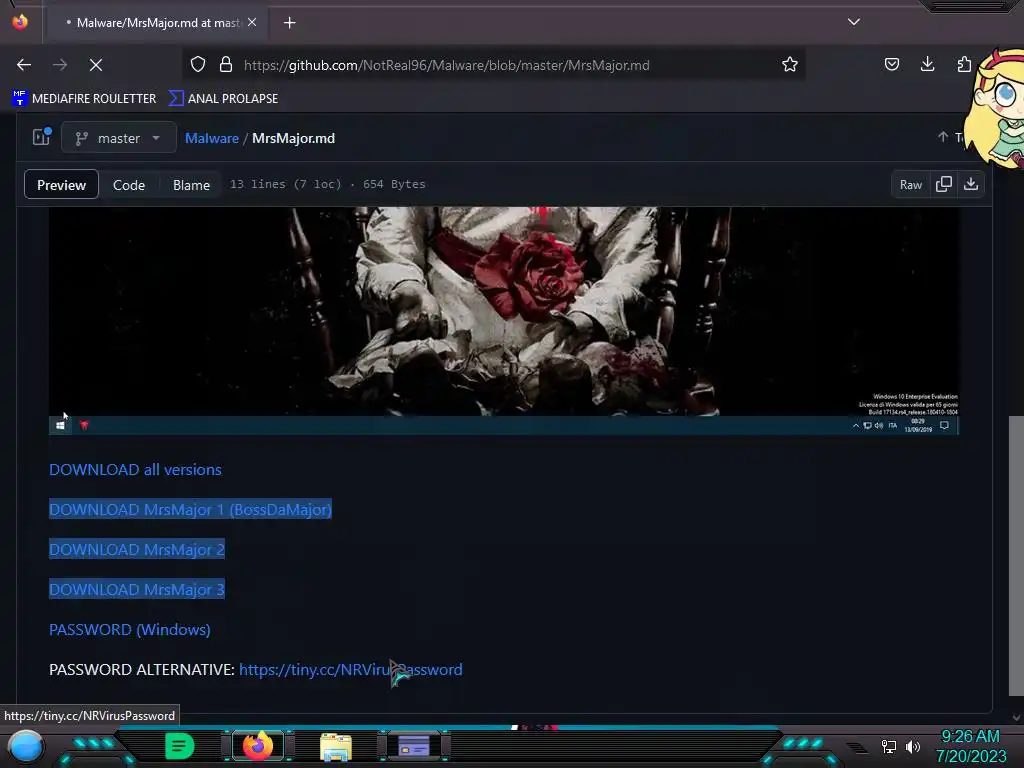Click the Malware repository breadcrumb link

[212, 138]
